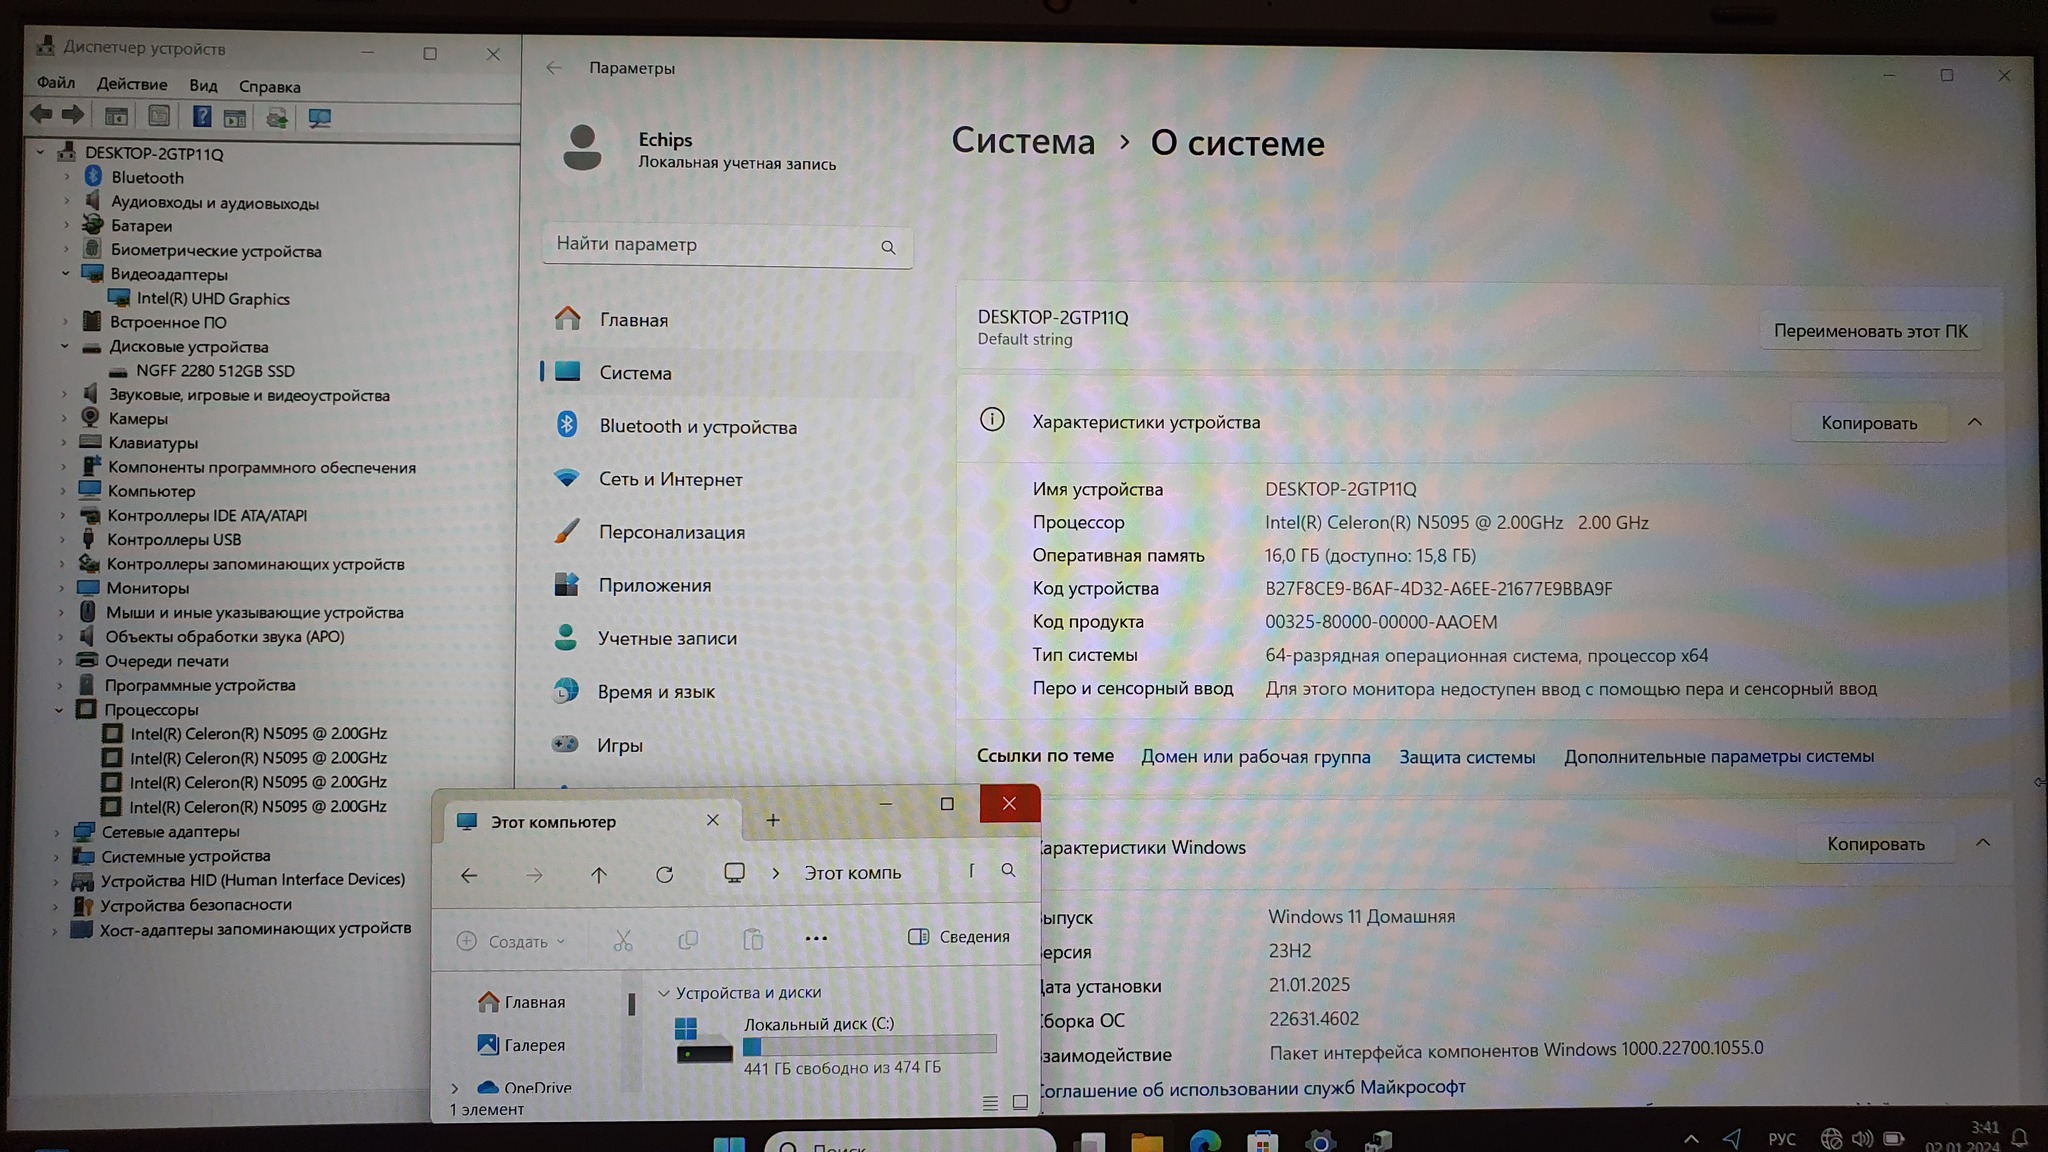Viewport: 2048px width, 1152px height.
Task: Expand the Bluetooth device category
Action: tap(67, 178)
